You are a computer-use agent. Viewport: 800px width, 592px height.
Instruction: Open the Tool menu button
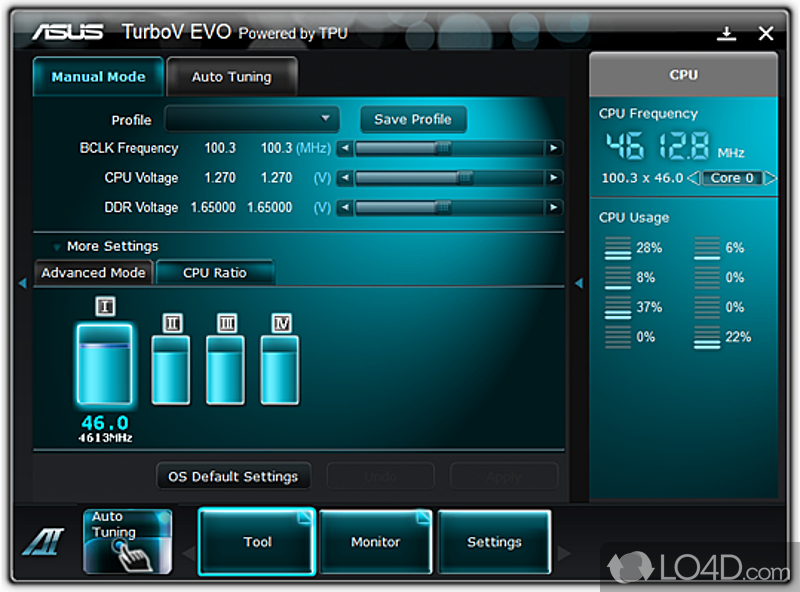click(257, 541)
